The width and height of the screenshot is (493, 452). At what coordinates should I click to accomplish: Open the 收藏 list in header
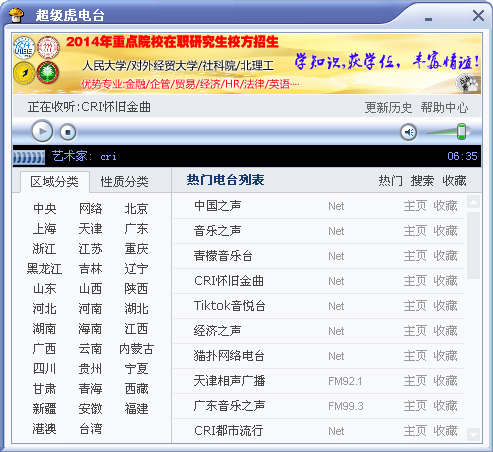(454, 181)
